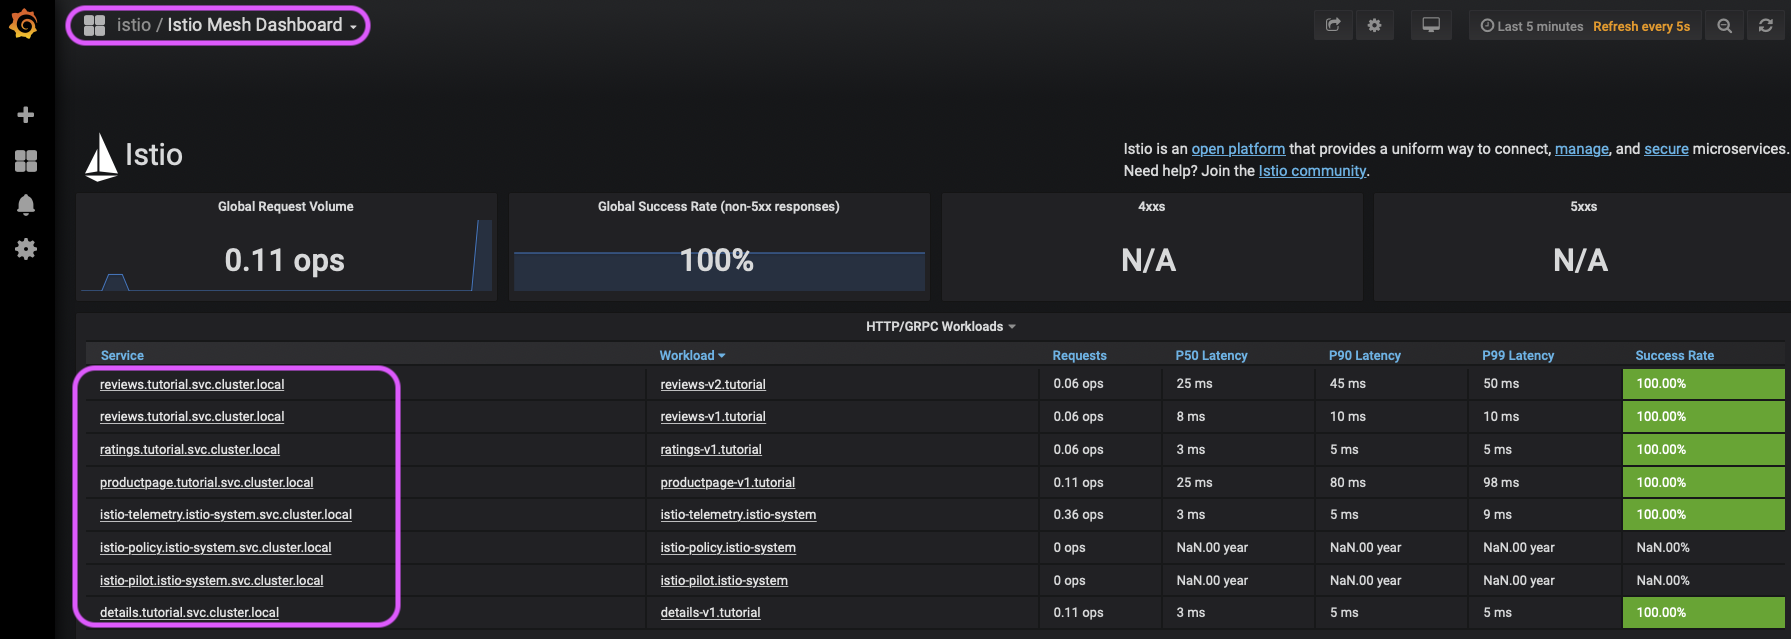Click the share dashboard icon
The image size is (1791, 639).
[1333, 26]
